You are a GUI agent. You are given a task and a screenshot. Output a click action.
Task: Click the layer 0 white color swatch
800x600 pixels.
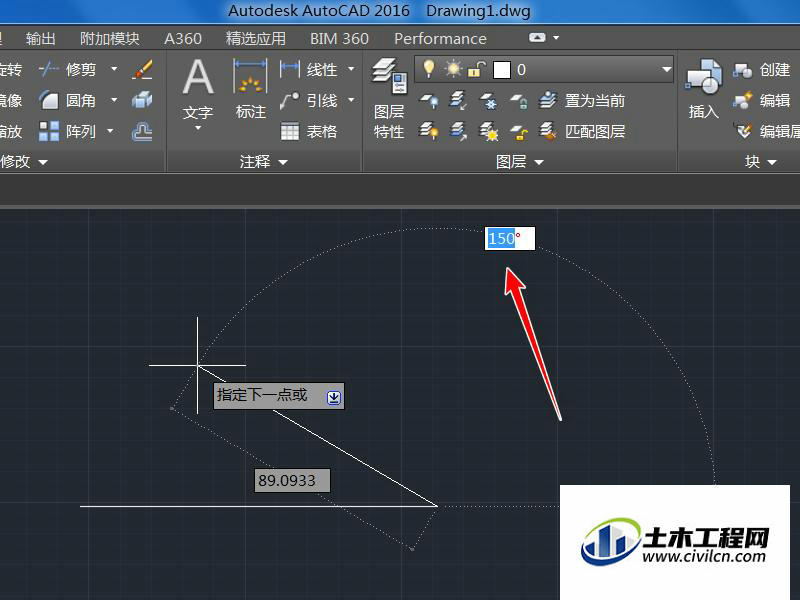502,70
